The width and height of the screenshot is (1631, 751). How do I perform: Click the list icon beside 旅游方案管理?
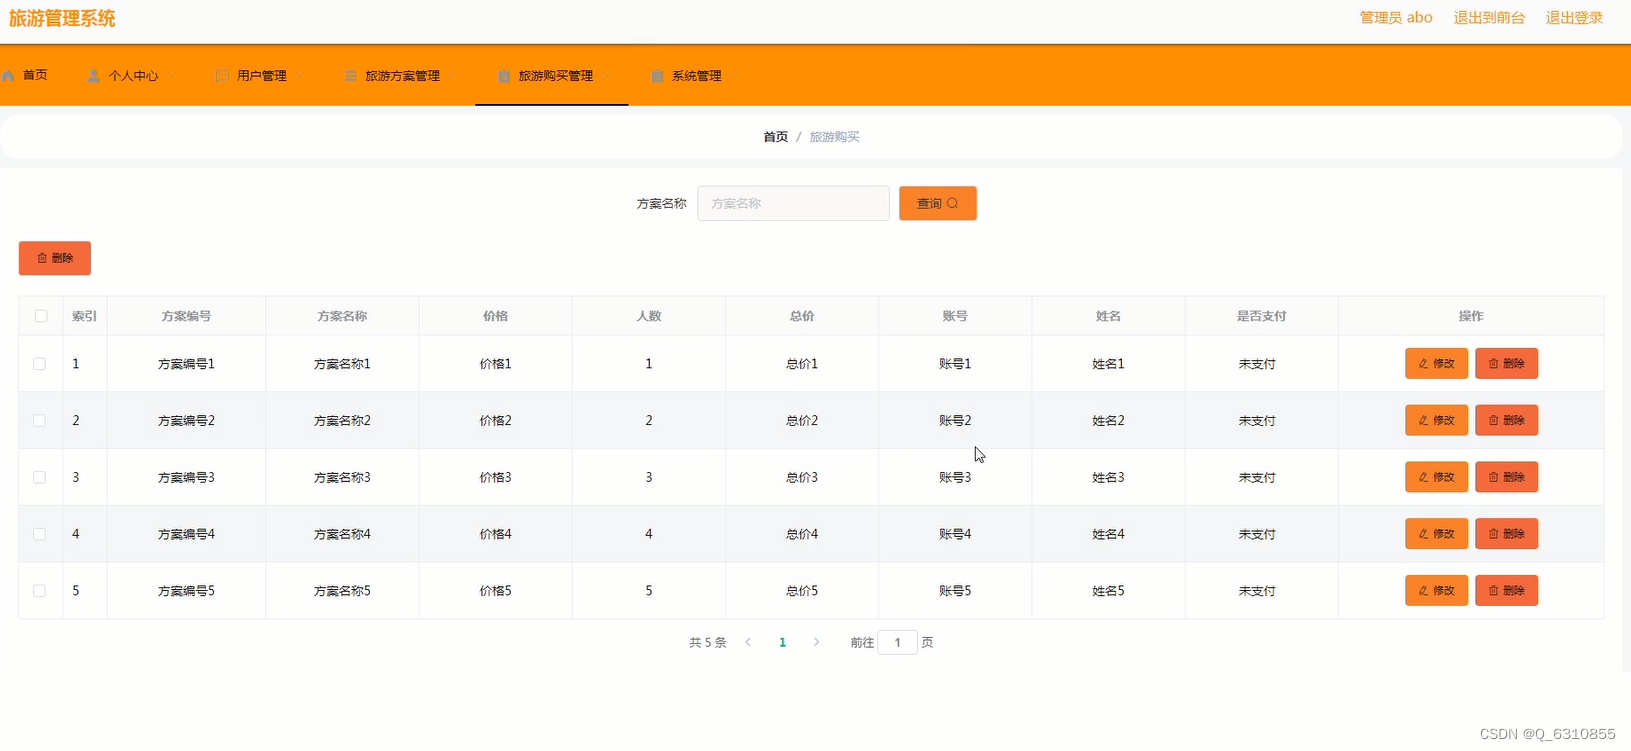tap(351, 76)
